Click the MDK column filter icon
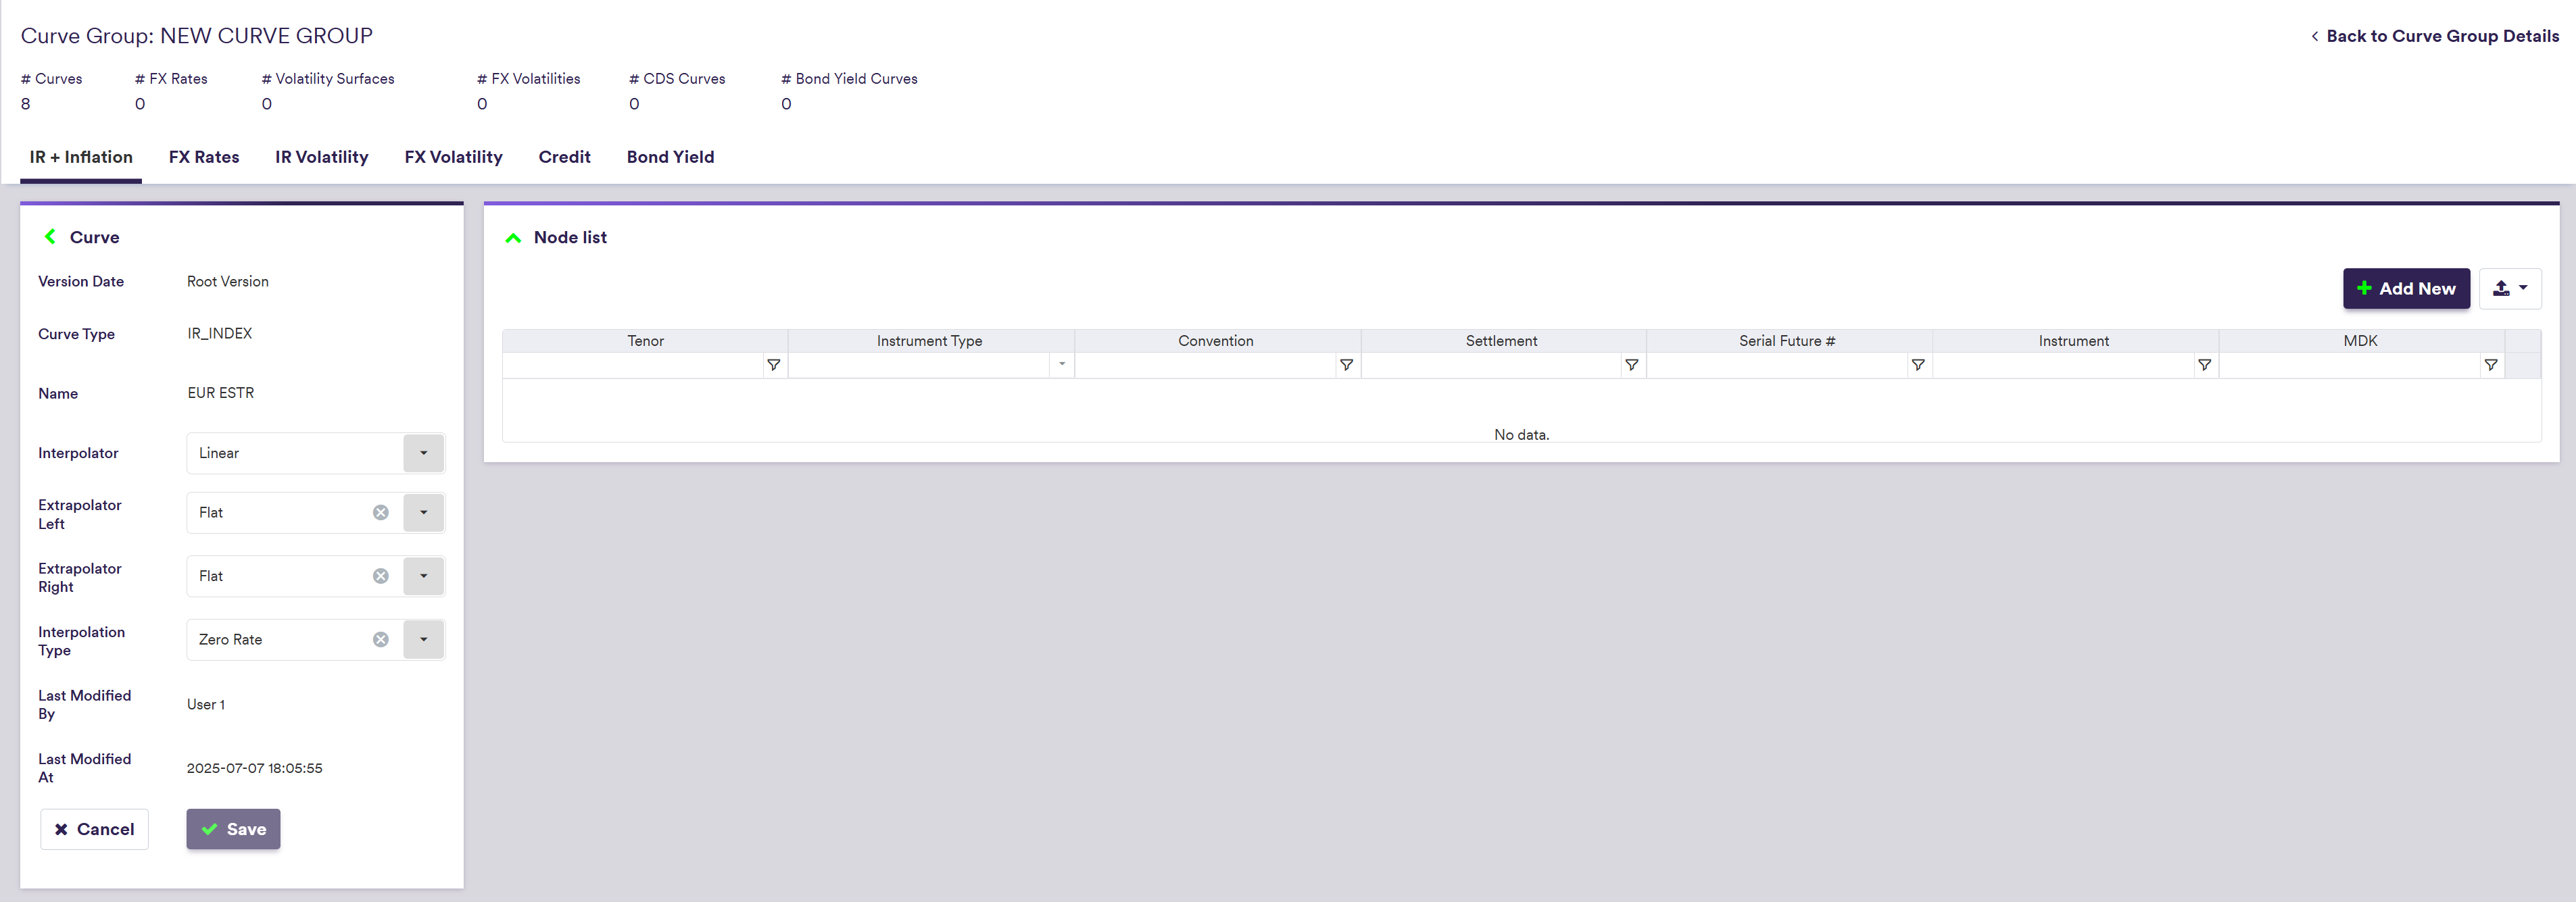 click(2490, 365)
